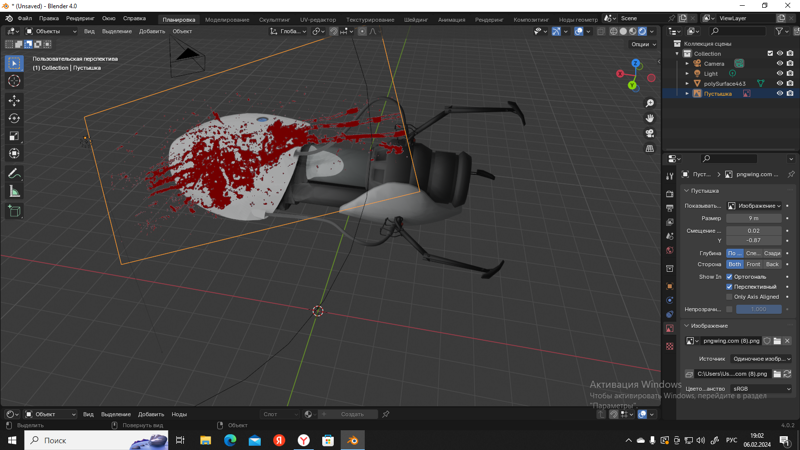Image resolution: width=800 pixels, height=450 pixels.
Task: Open the Источник dropdown
Action: click(760, 359)
